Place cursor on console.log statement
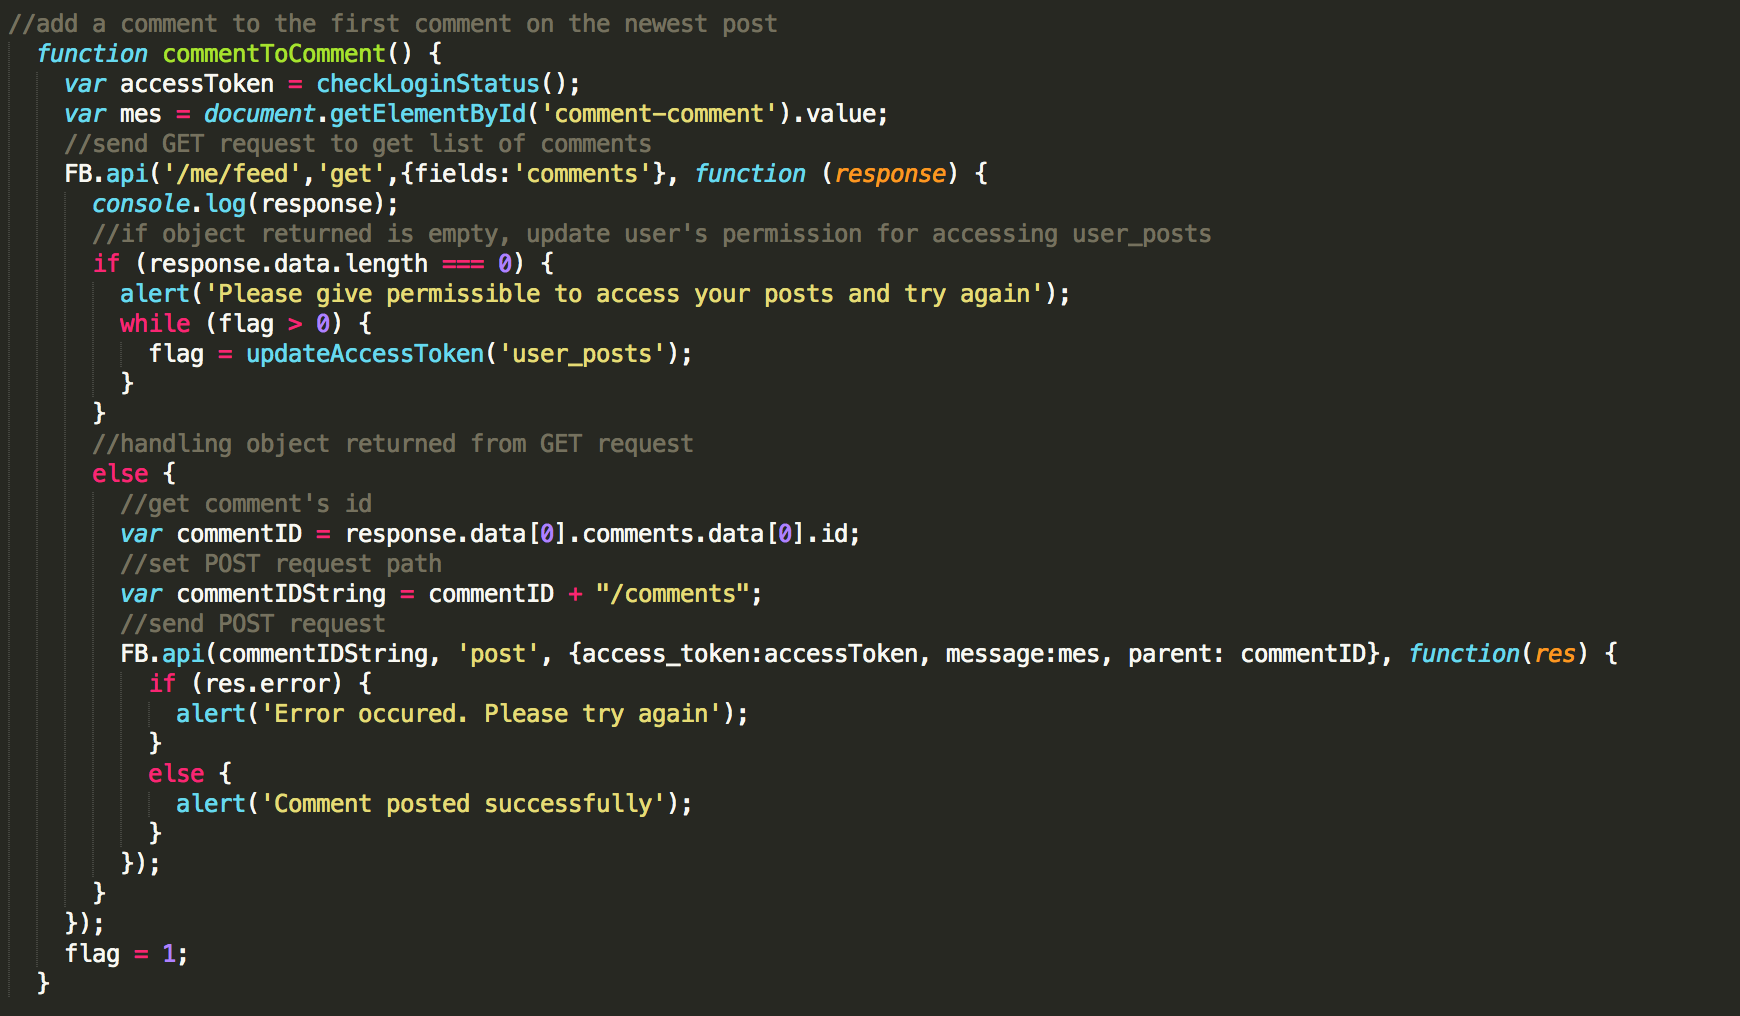This screenshot has height=1016, width=1740. click(x=244, y=204)
